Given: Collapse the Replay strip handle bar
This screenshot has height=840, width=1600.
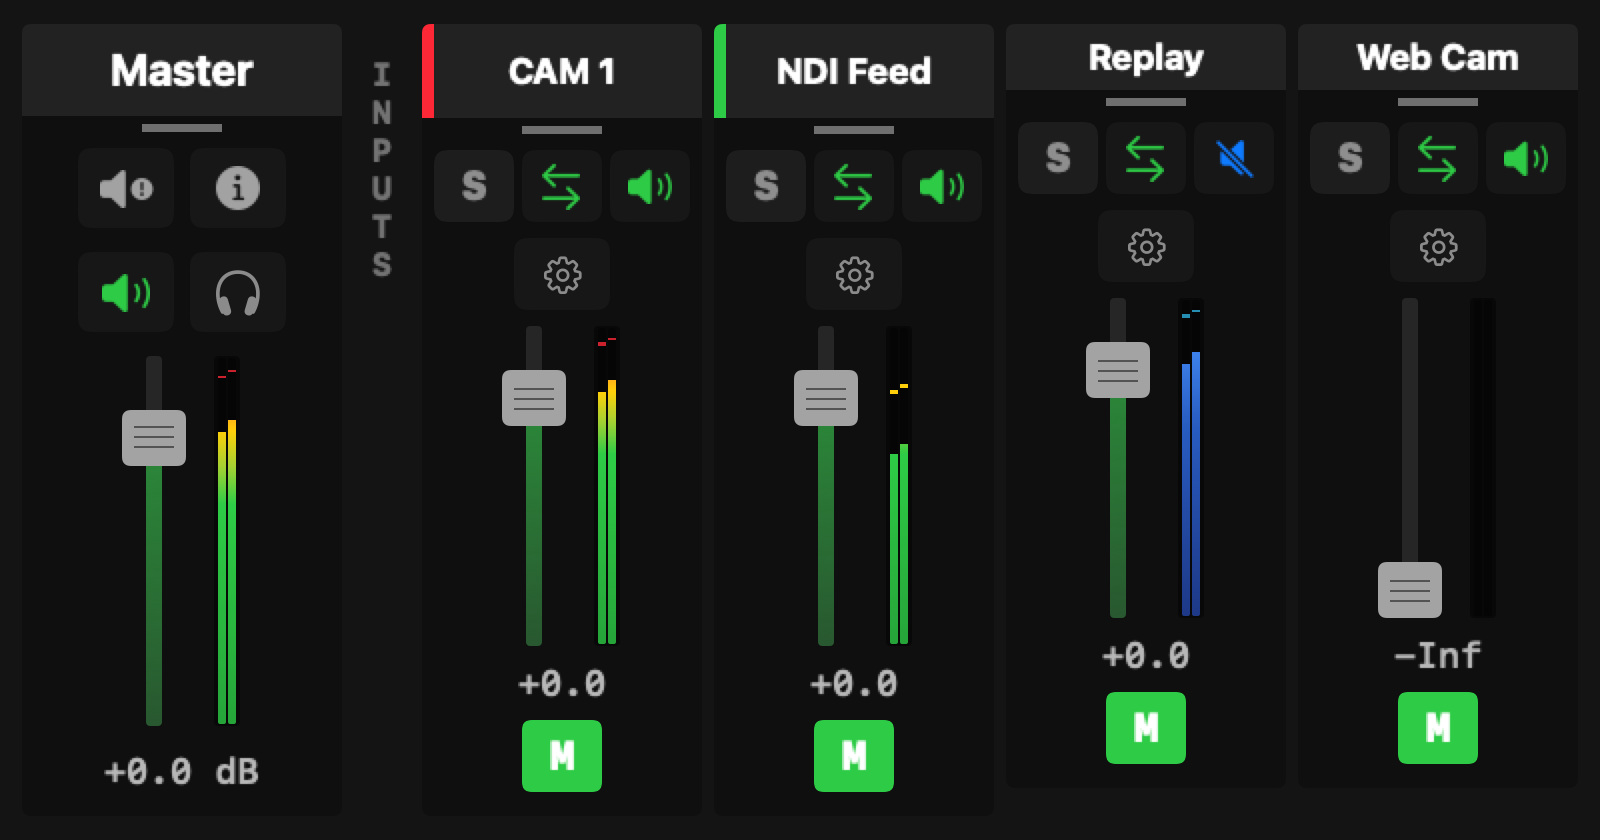Looking at the screenshot, I should tap(1146, 102).
